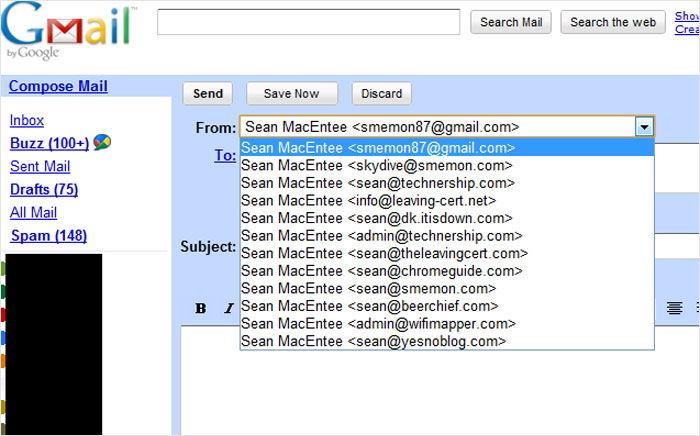
Task: Choose skydive@smemon.com as sender
Action: pyautogui.click(x=376, y=165)
